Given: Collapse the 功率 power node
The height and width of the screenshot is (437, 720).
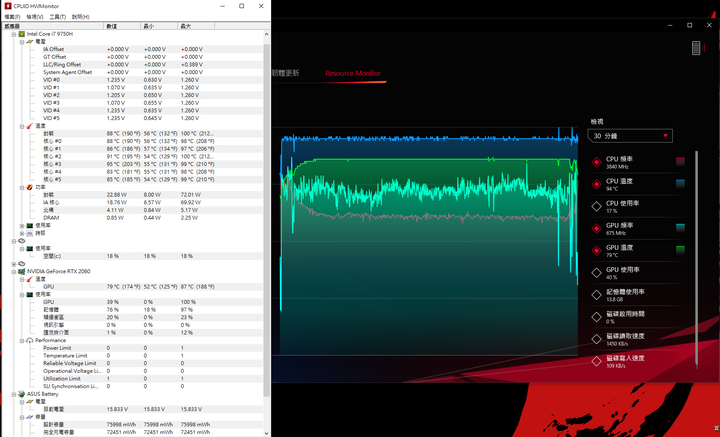Looking at the screenshot, I should coord(22,187).
